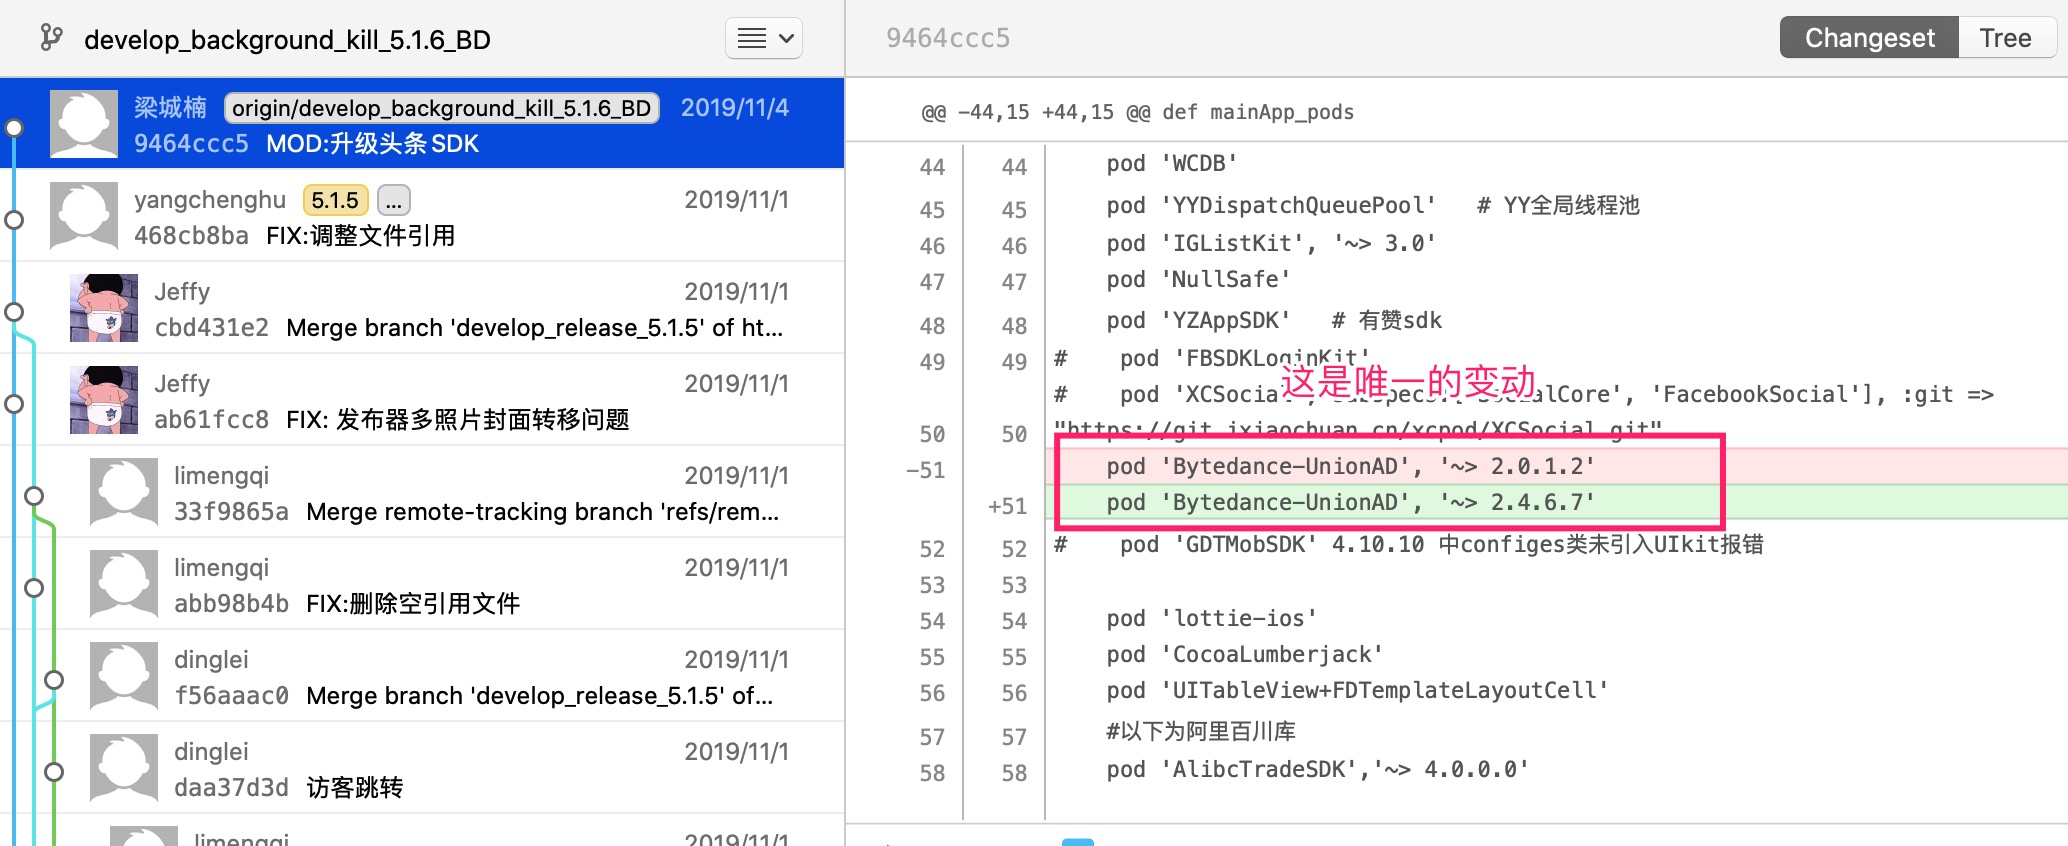This screenshot has height=846, width=2068.
Task: Click line pod 'IGListKit', '~> 3.0'
Action: [1271, 243]
